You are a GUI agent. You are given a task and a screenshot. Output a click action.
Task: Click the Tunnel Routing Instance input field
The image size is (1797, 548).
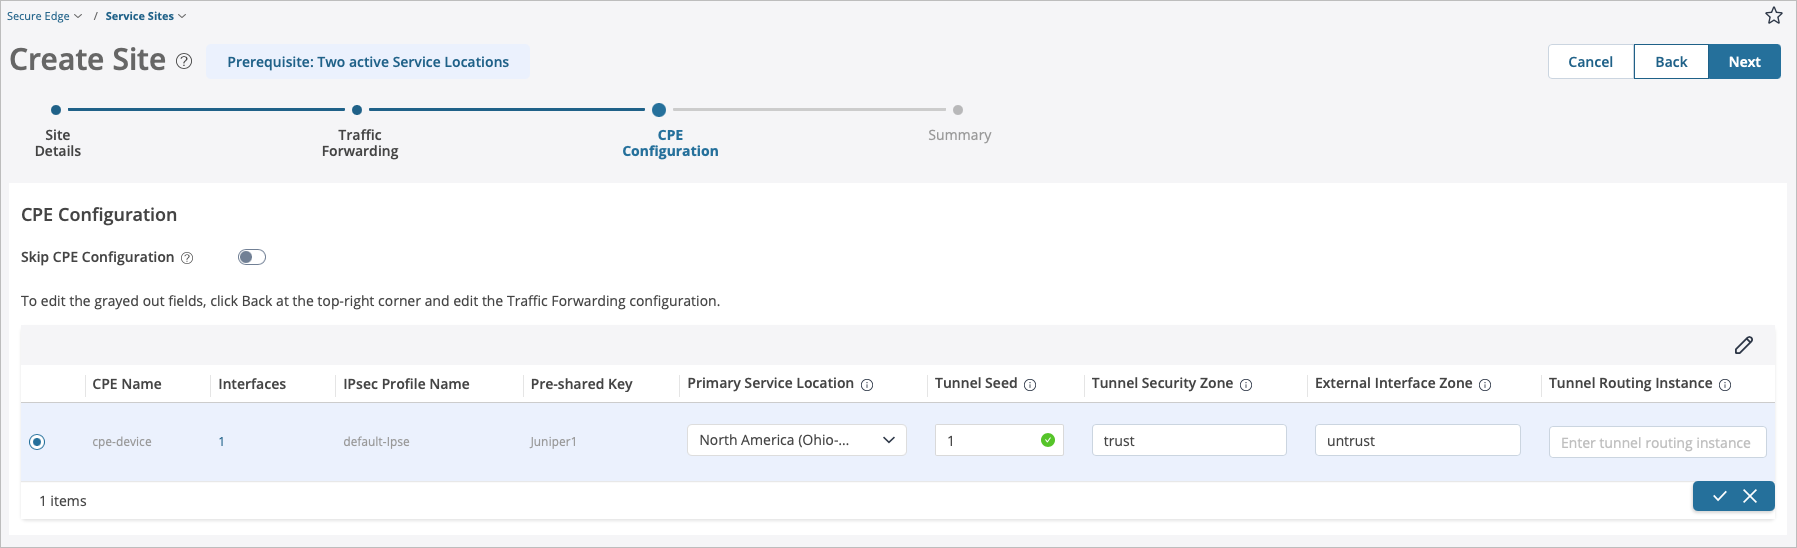(x=1656, y=442)
